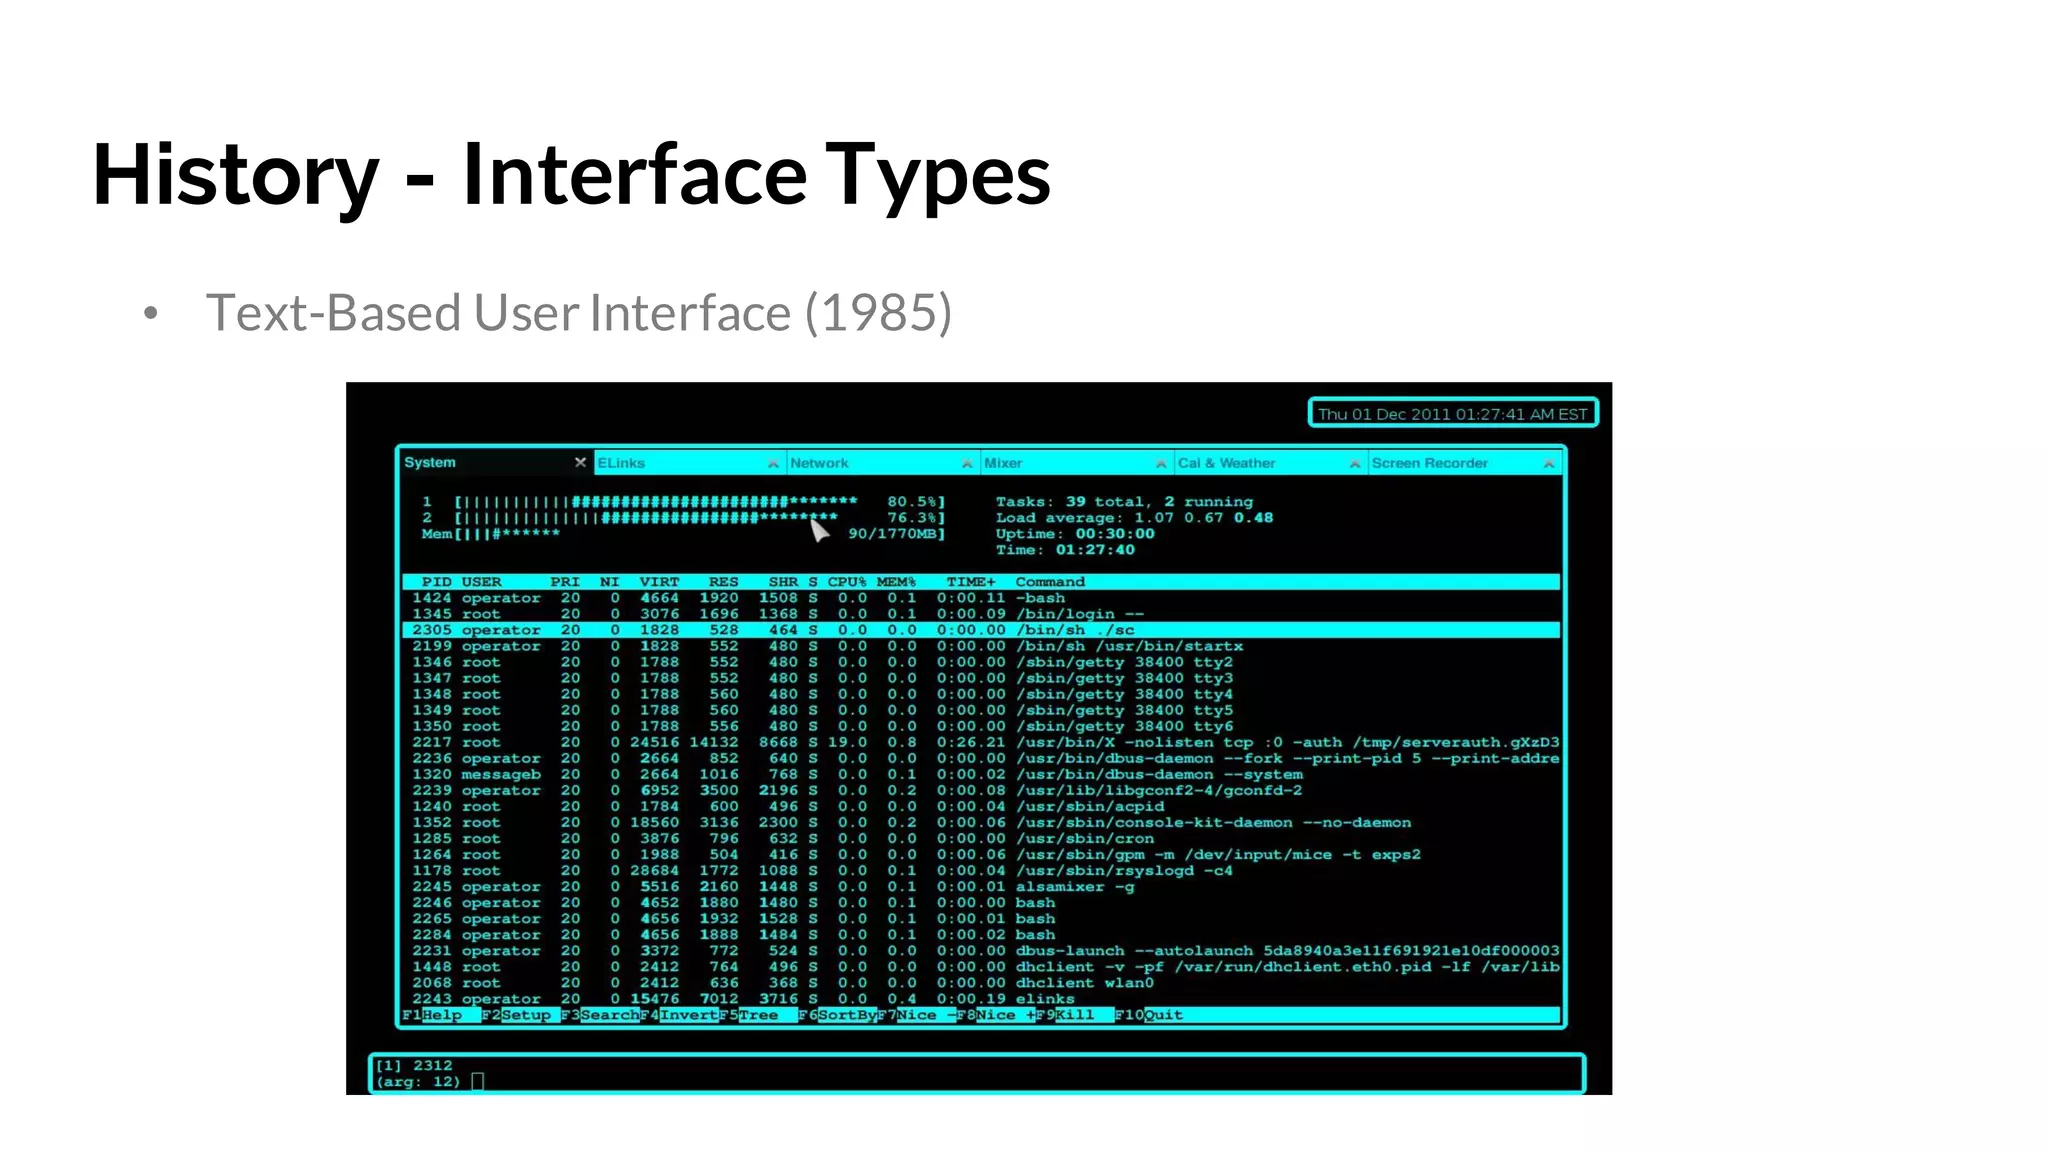This screenshot has height=1152, width=2048.
Task: Click the CPU 1 usage bar at 80.5%
Action: 683,502
